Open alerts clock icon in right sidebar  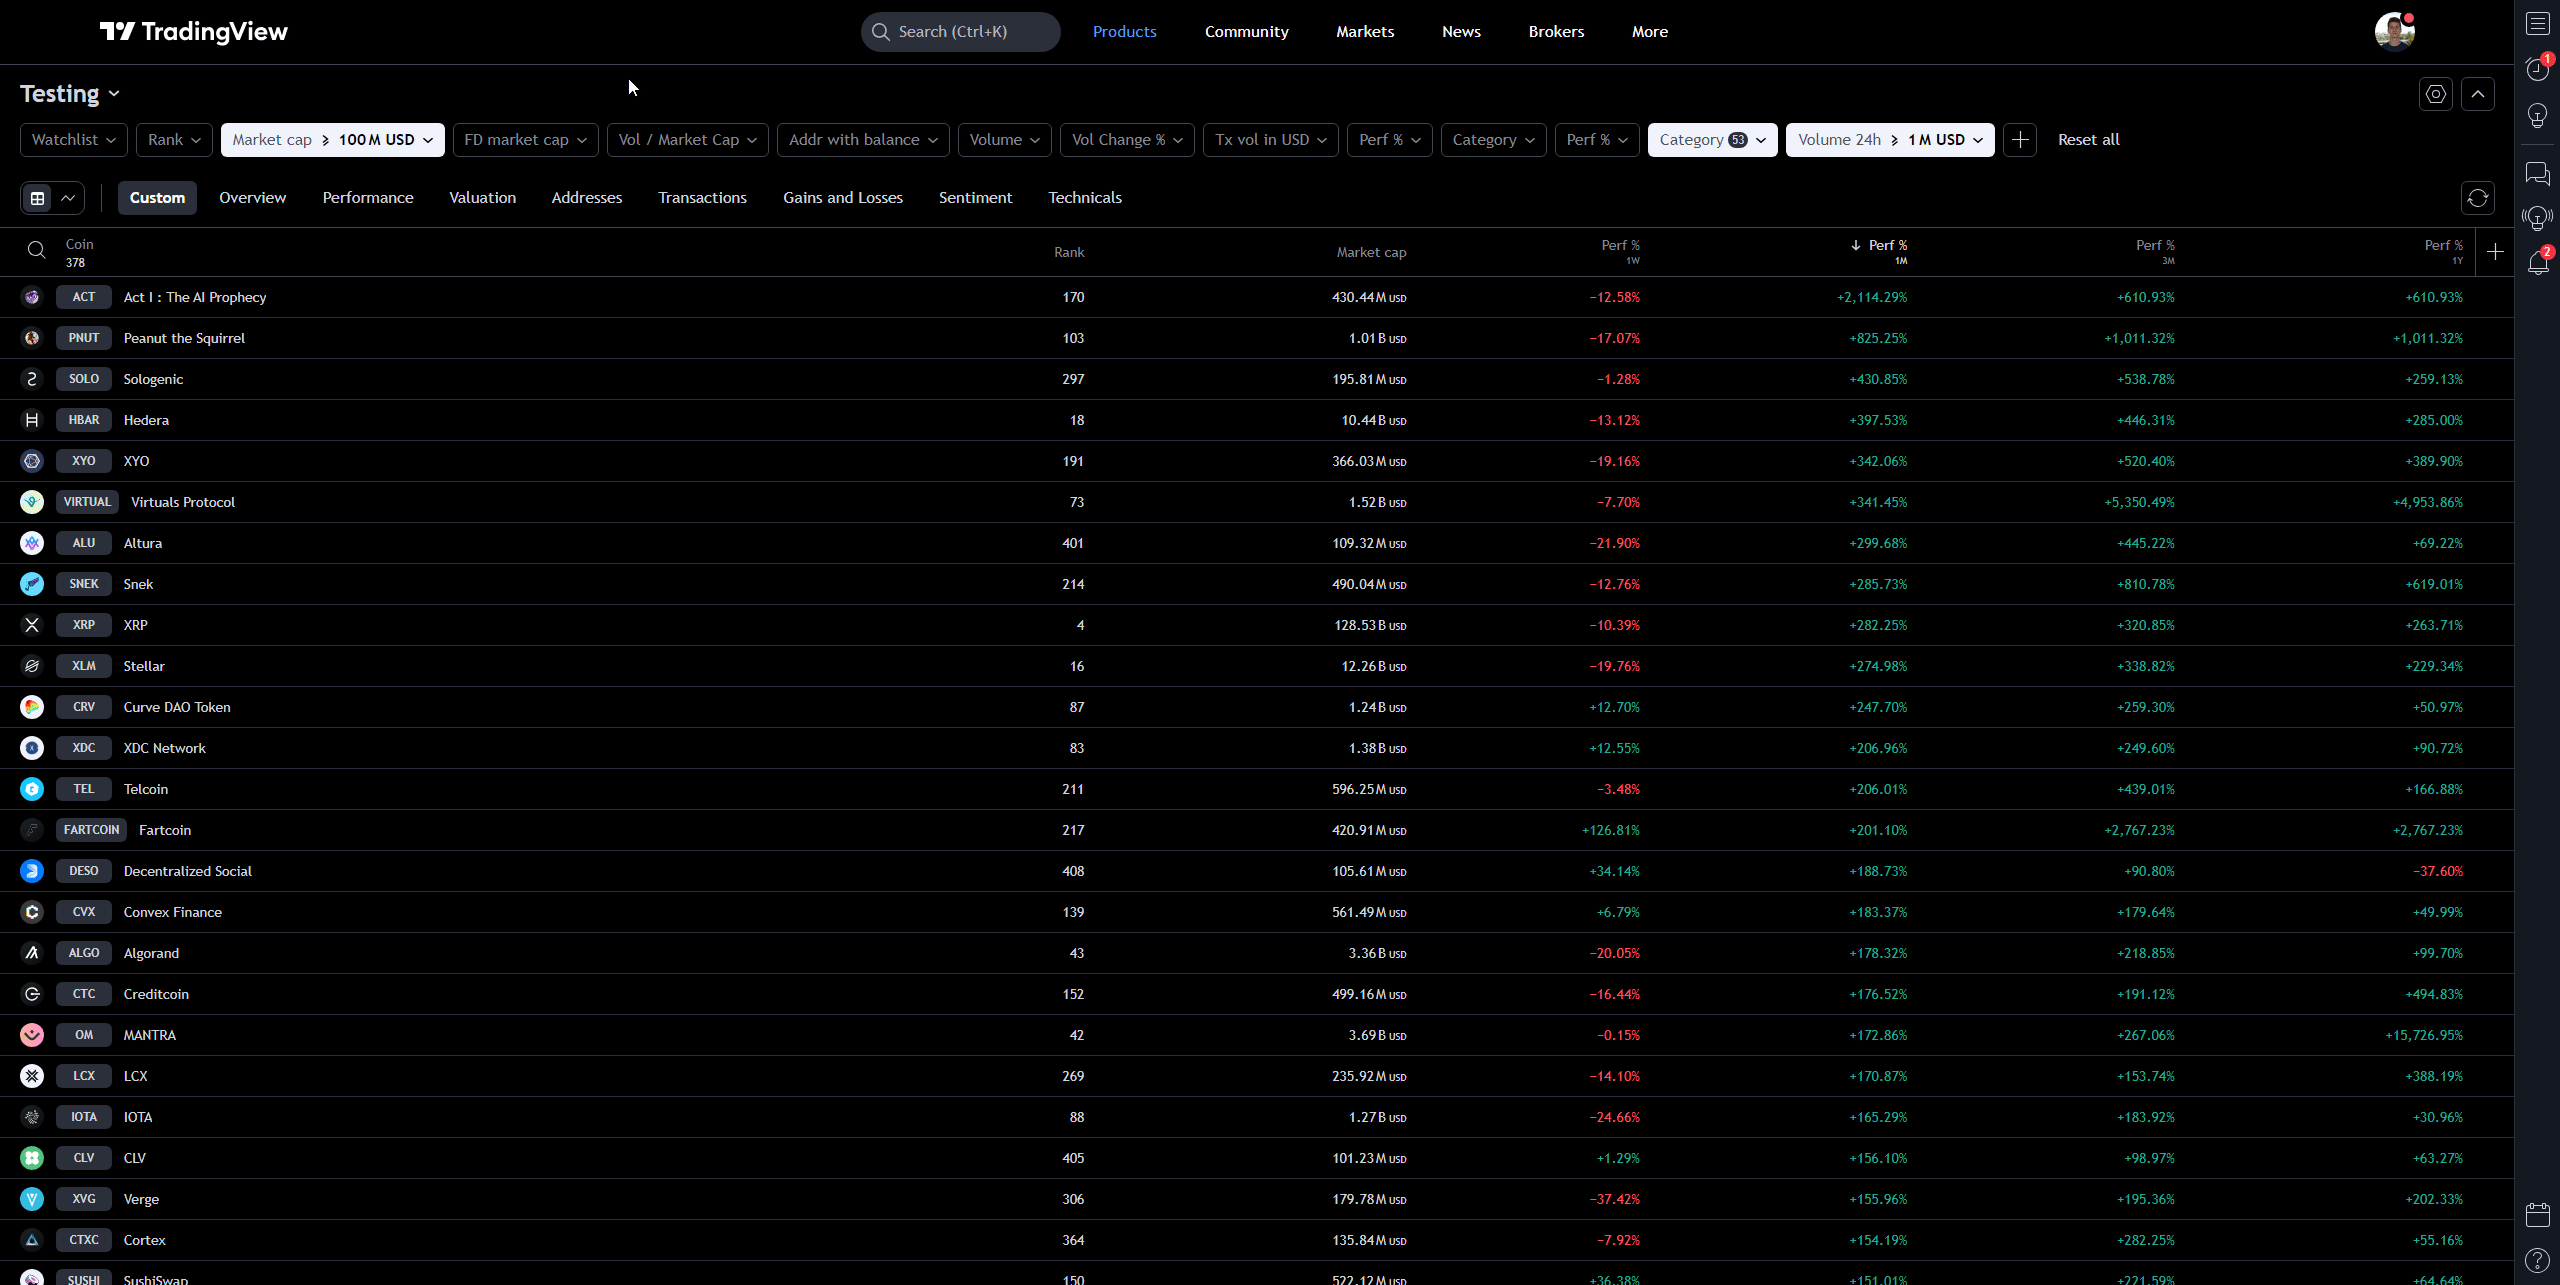[x=2538, y=68]
